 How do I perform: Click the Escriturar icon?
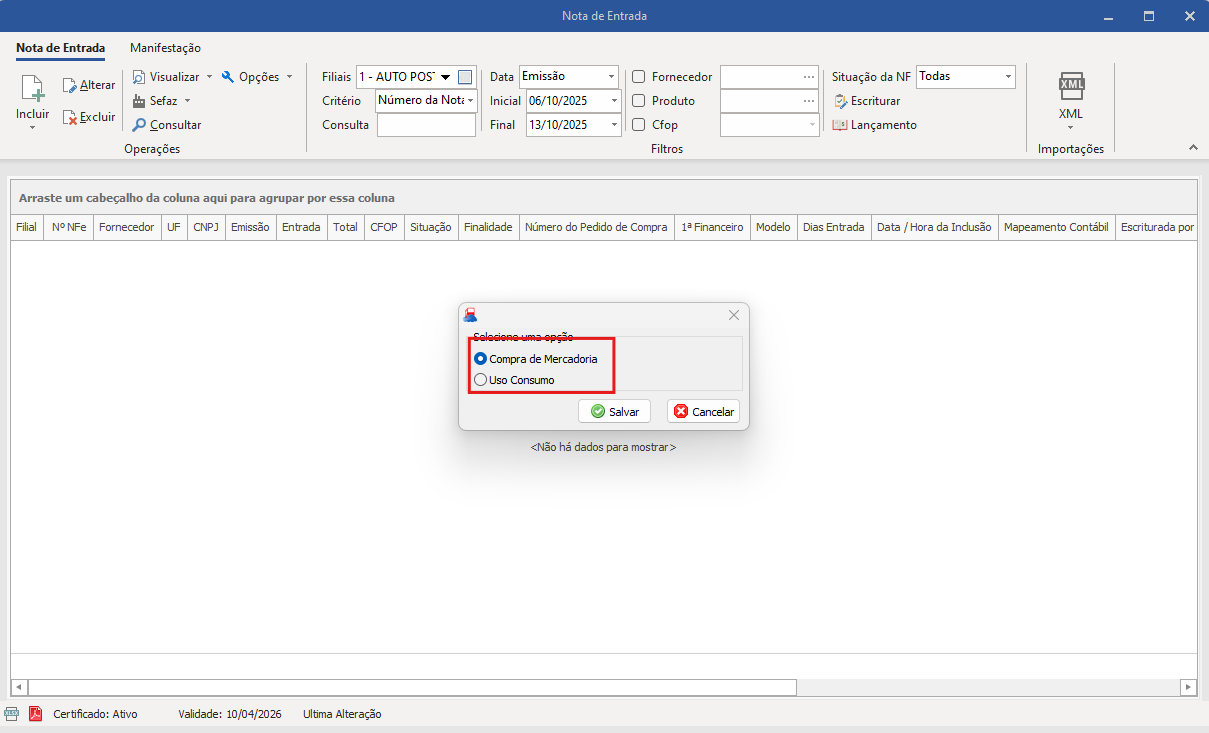841,101
